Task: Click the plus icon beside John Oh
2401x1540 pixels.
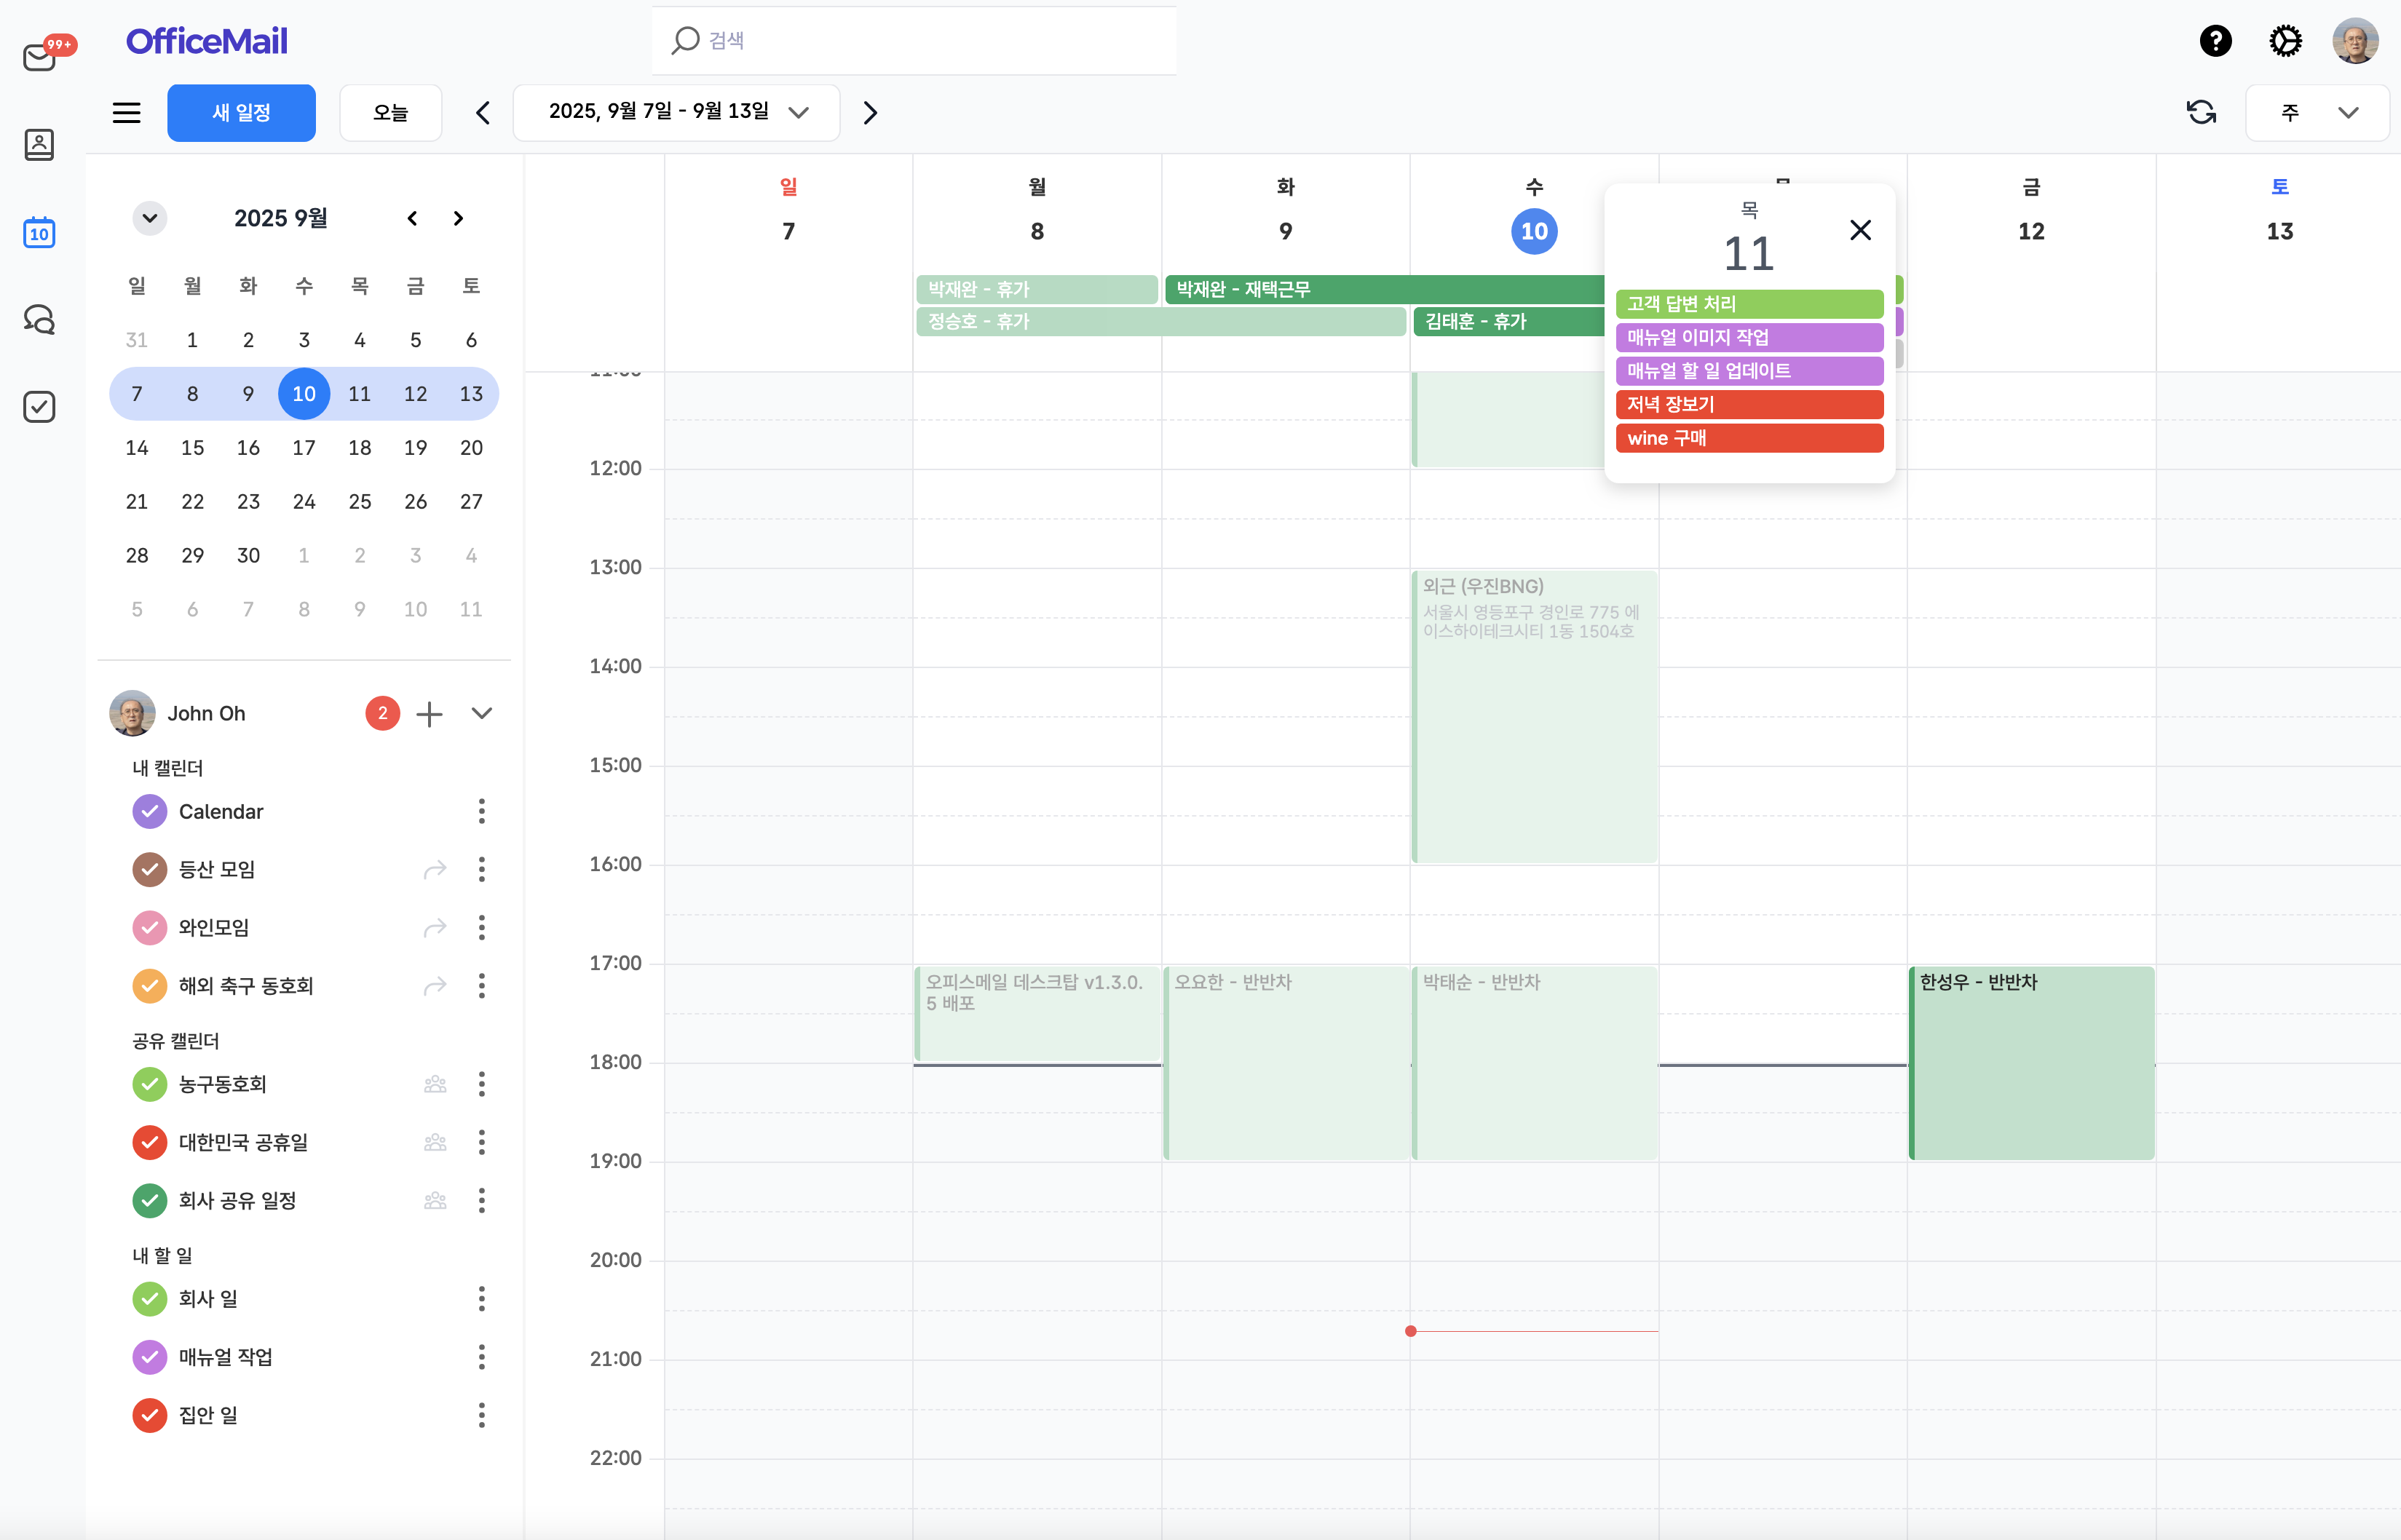Action: point(429,714)
